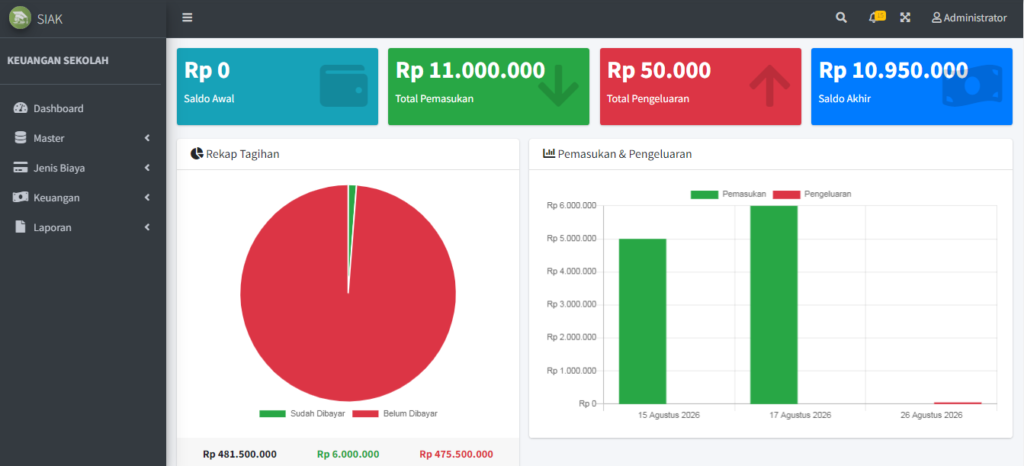
Task: Toggle the Pengeluaran series in the bar chart legend
Action: pos(812,194)
